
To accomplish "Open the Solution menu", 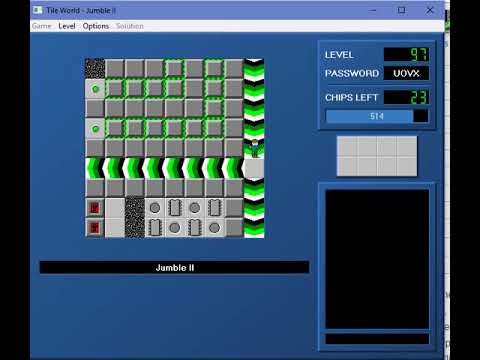I will point(130,26).
